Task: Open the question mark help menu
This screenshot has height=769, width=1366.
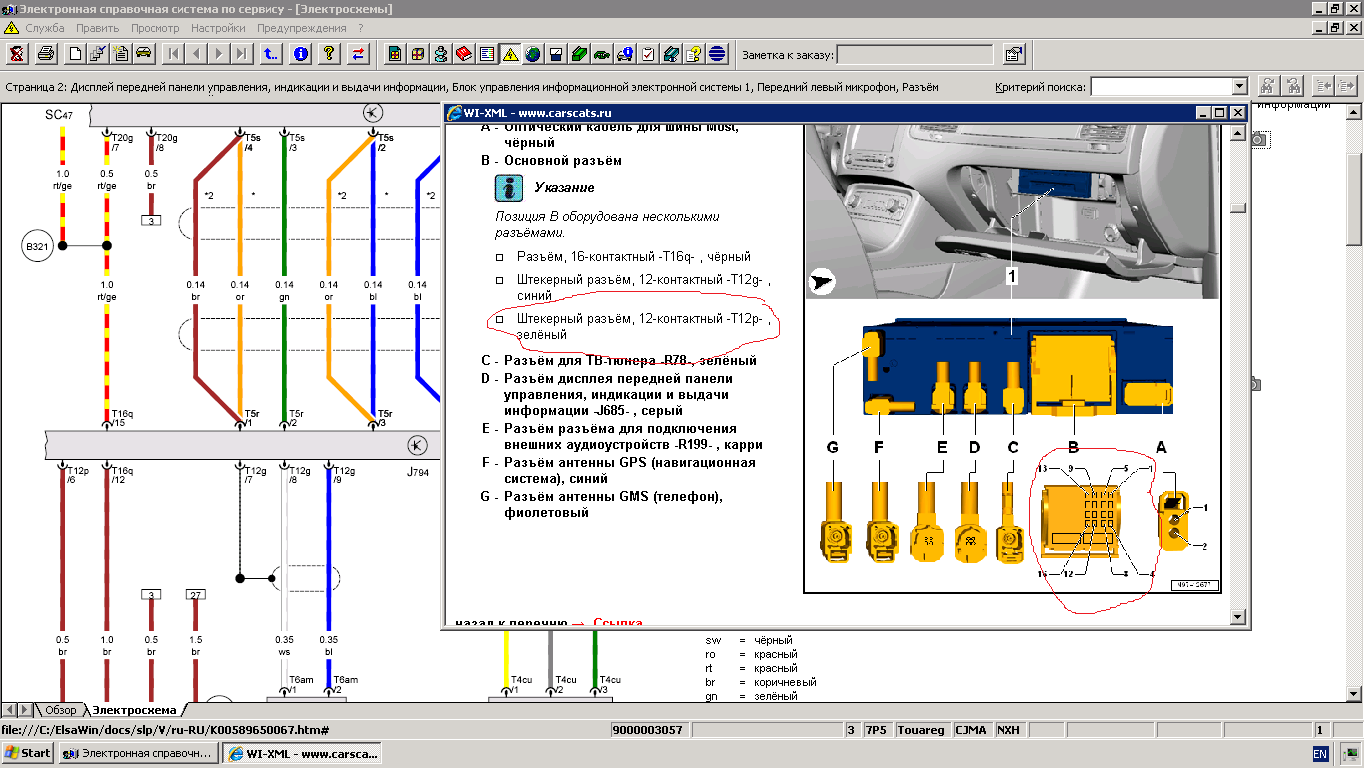Action: [x=361, y=28]
